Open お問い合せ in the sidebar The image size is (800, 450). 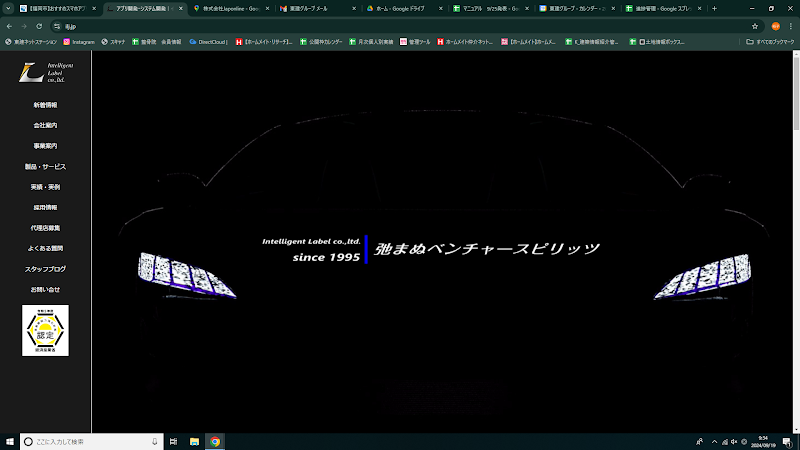point(45,290)
